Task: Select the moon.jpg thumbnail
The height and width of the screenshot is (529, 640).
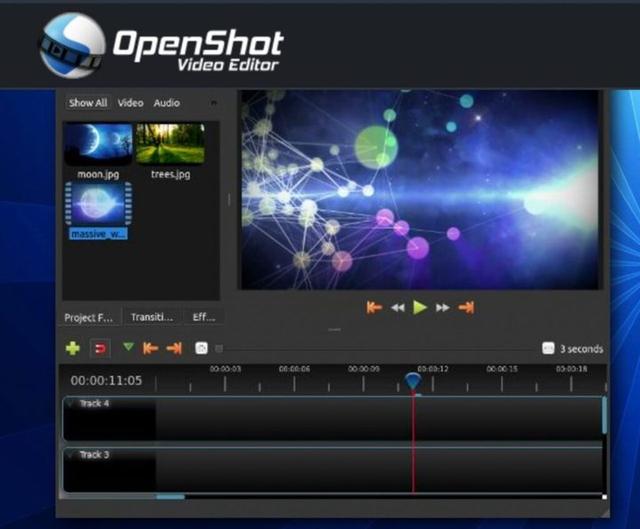Action: tap(98, 144)
